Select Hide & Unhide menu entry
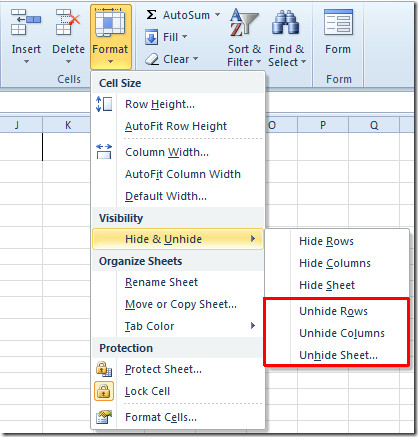 point(178,239)
